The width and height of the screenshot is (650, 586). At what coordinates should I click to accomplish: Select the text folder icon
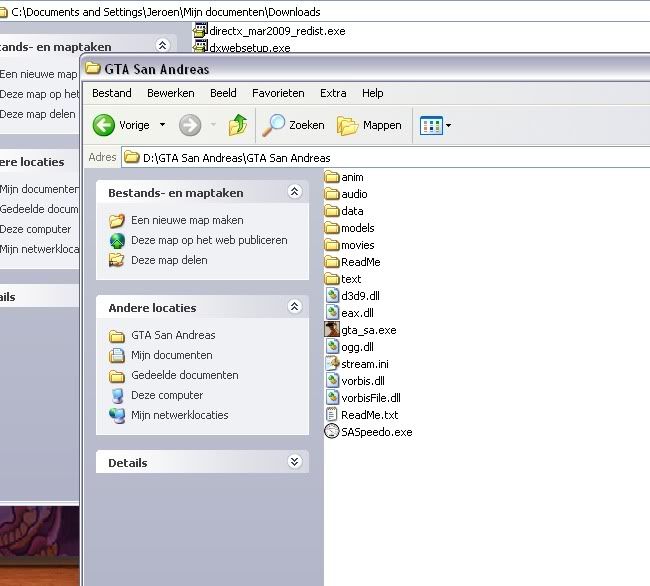pyautogui.click(x=332, y=279)
